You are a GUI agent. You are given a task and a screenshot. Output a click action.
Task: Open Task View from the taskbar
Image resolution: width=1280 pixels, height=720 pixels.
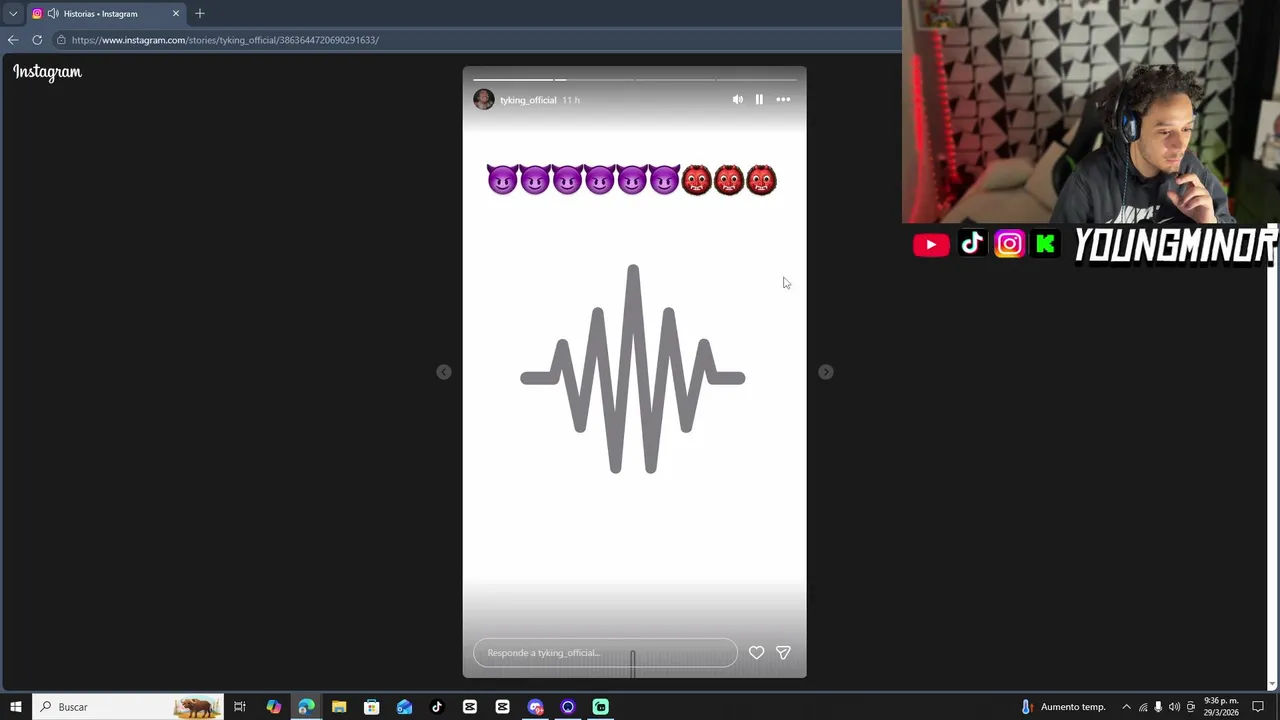click(x=240, y=707)
